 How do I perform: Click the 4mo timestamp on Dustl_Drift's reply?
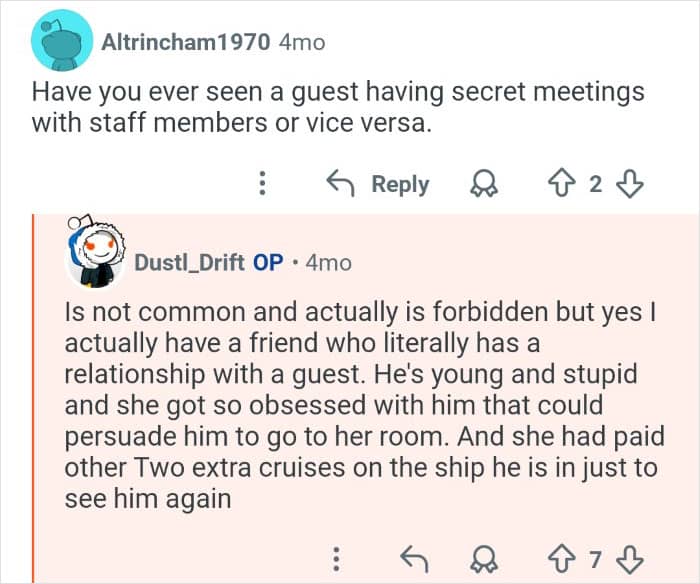328,262
